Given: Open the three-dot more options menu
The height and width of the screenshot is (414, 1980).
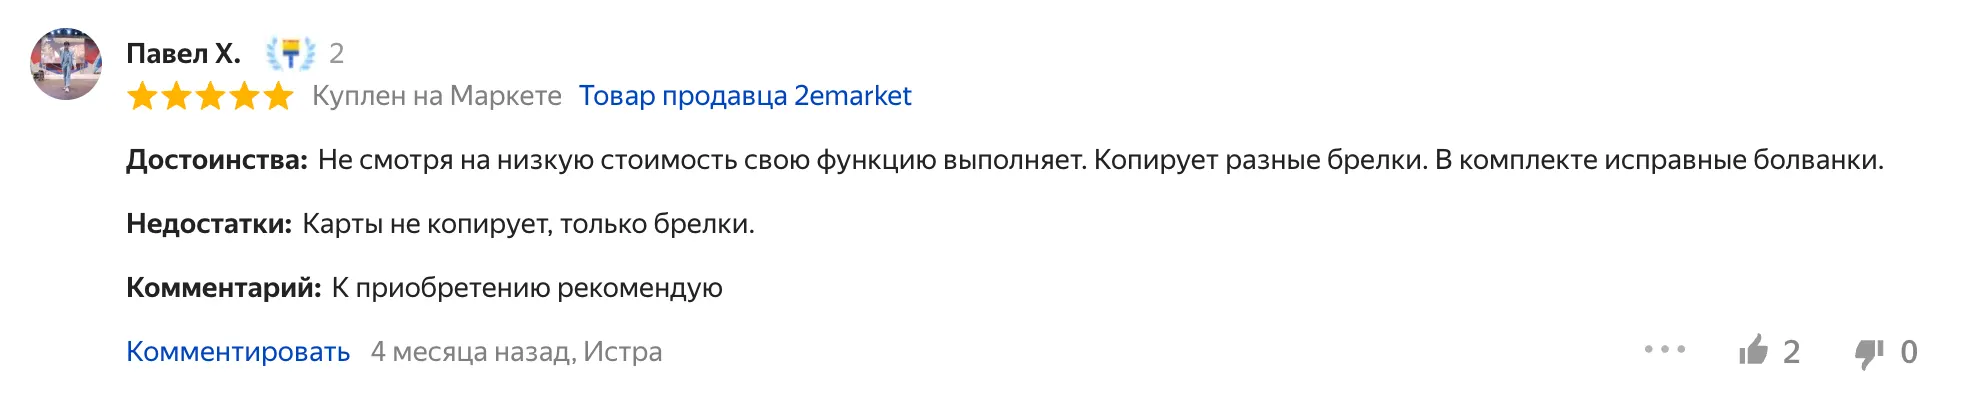Looking at the screenshot, I should tap(1665, 350).
